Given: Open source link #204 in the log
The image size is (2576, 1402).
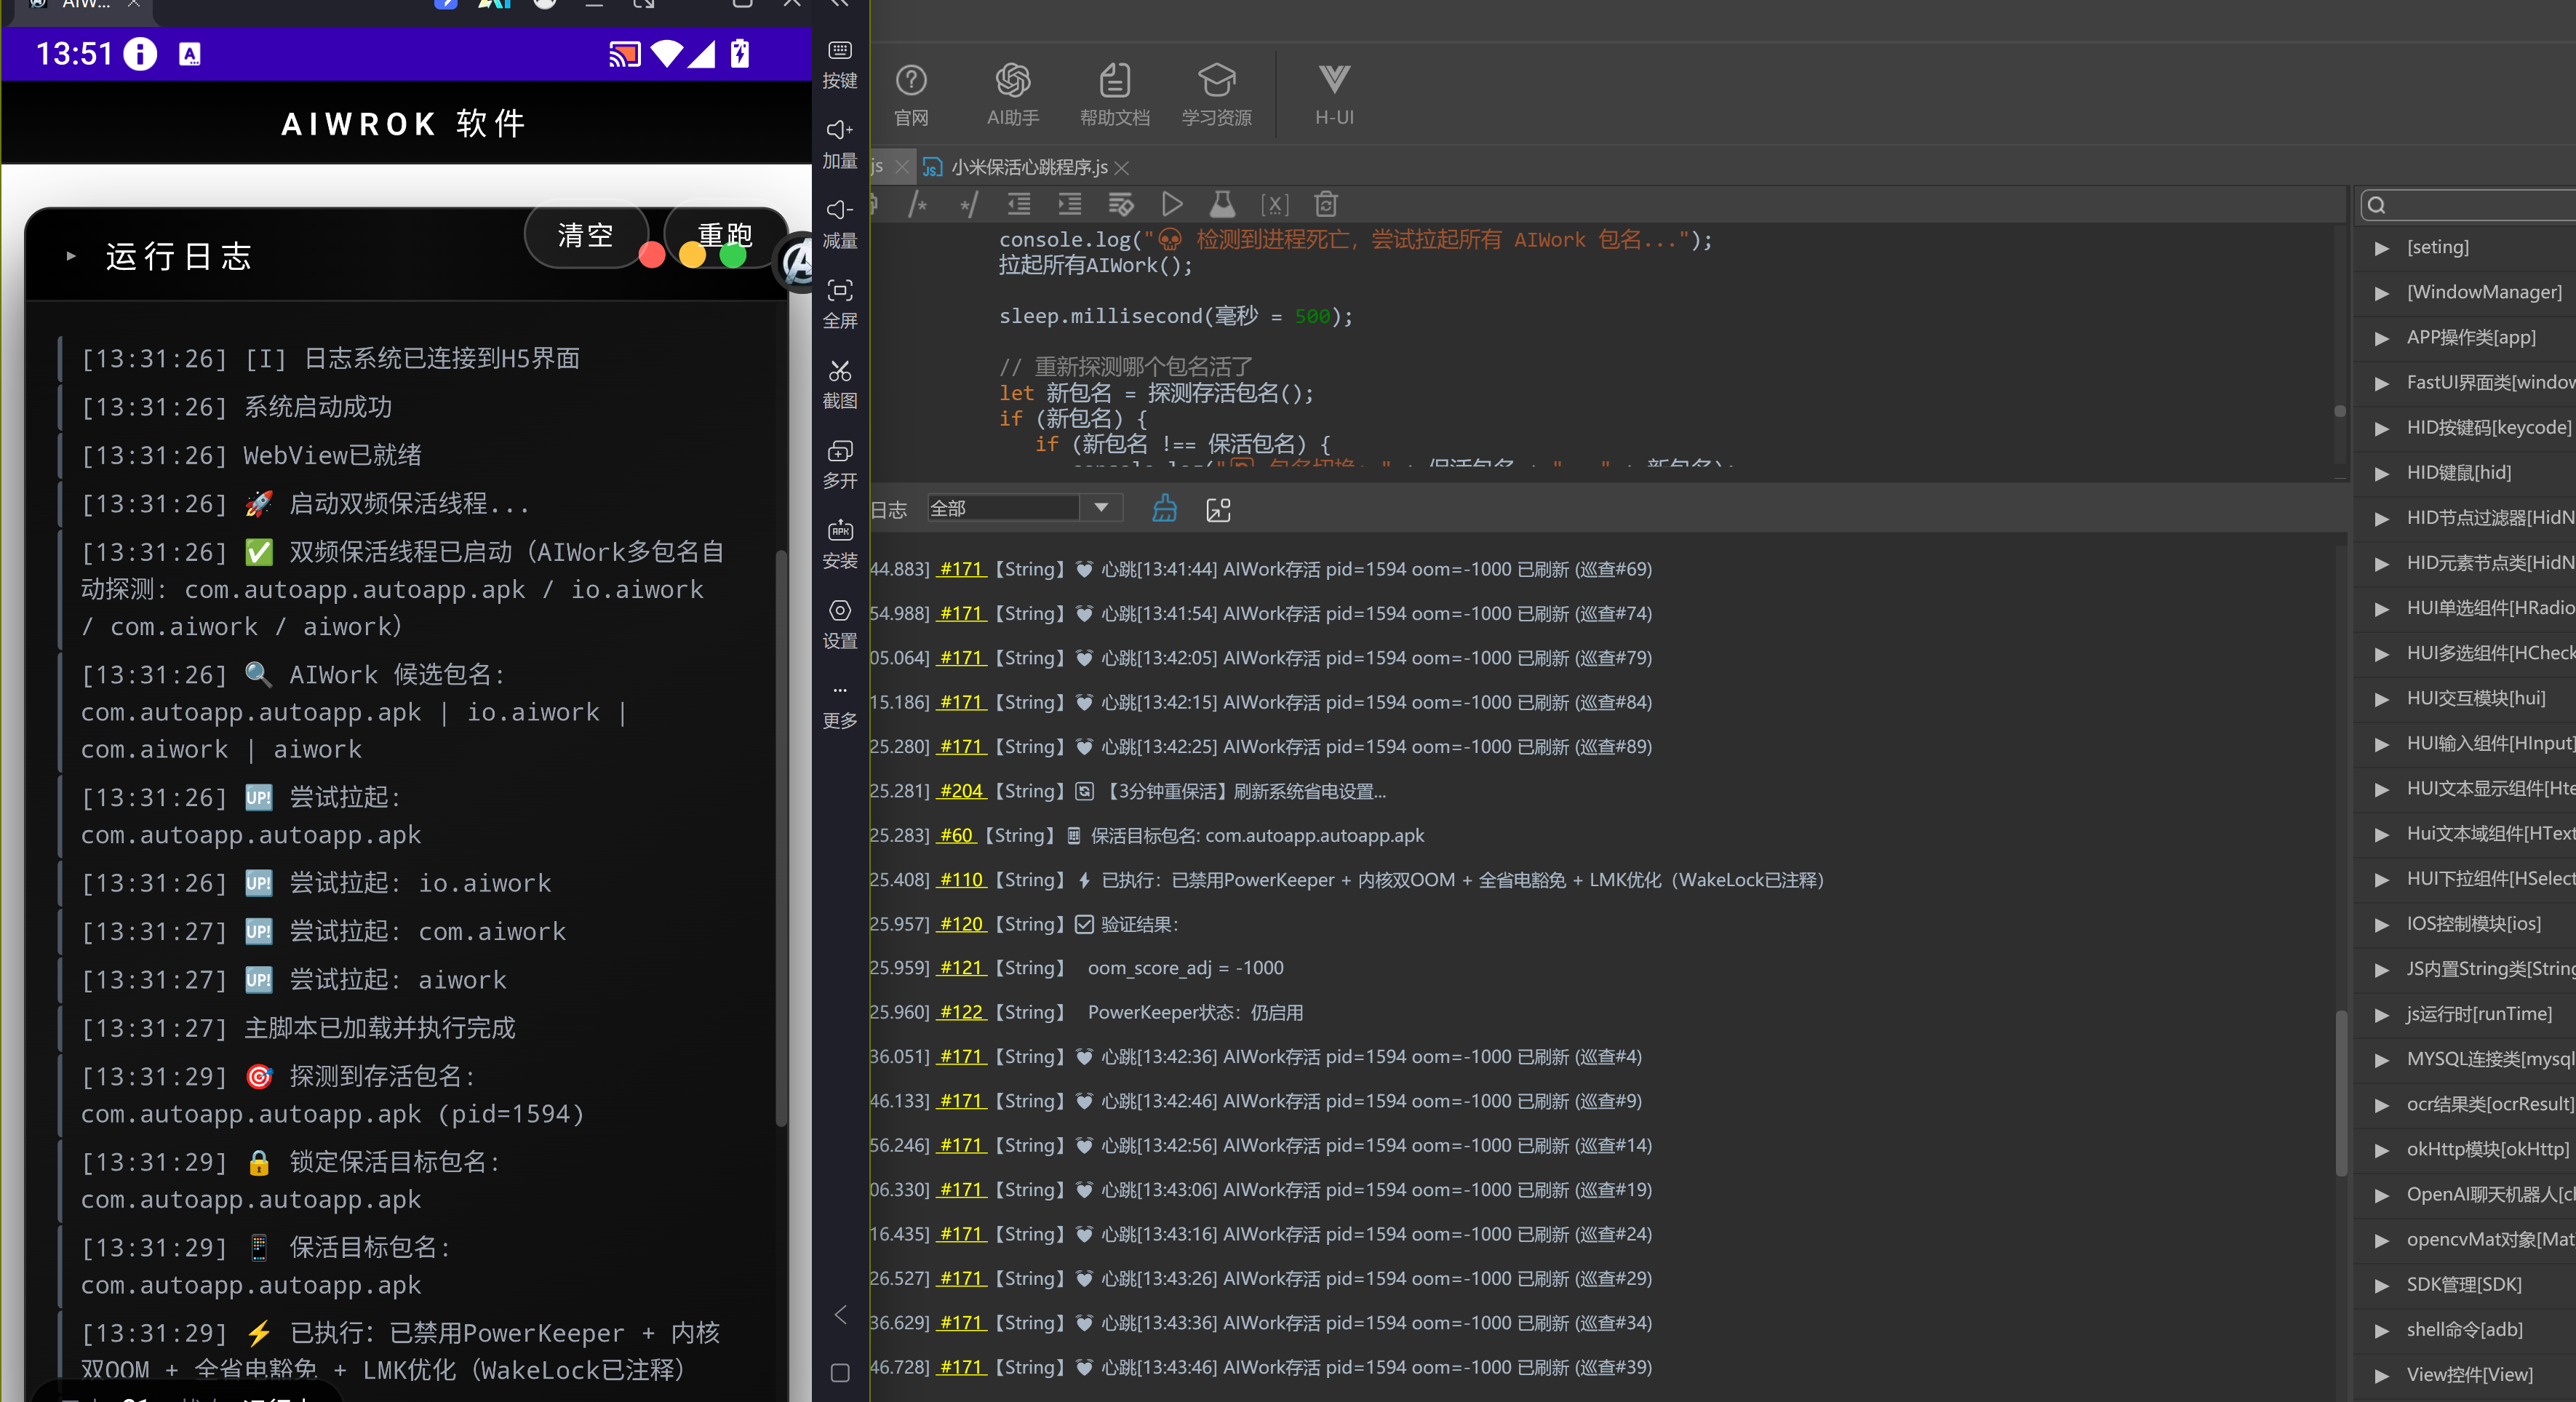Looking at the screenshot, I should (961, 791).
